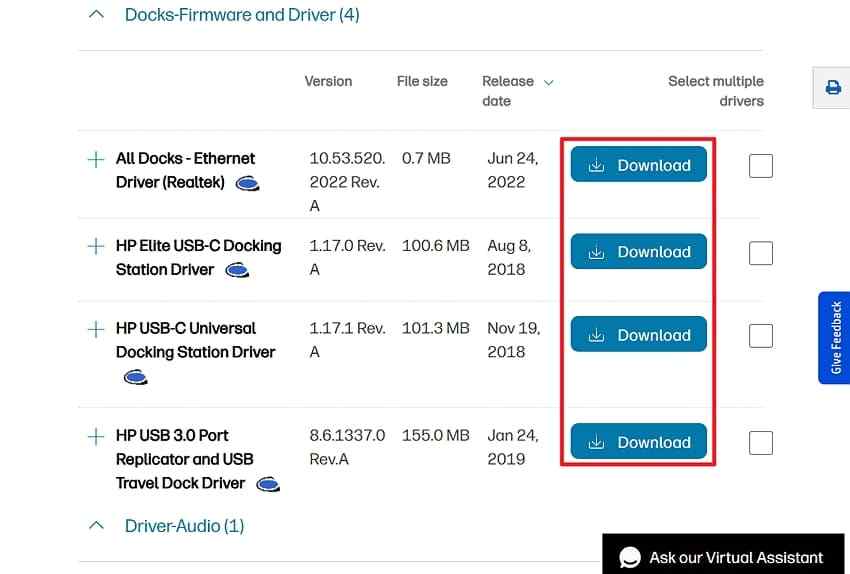
Task: Click the Nov 19, 2018 release date
Action: click(513, 340)
